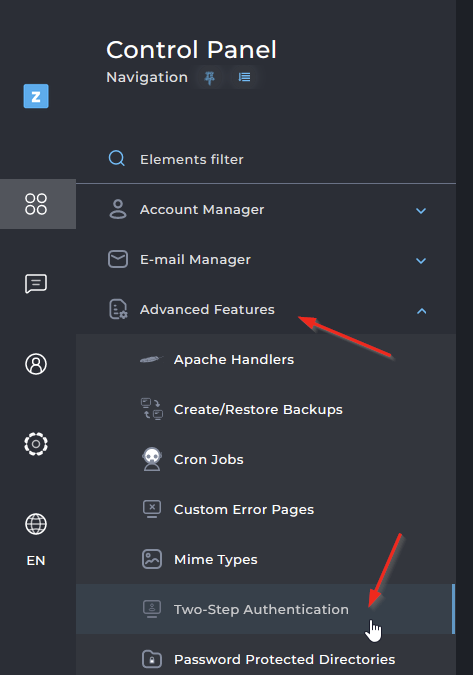Open the user profile icon in sidebar
The width and height of the screenshot is (473, 675).
(36, 364)
